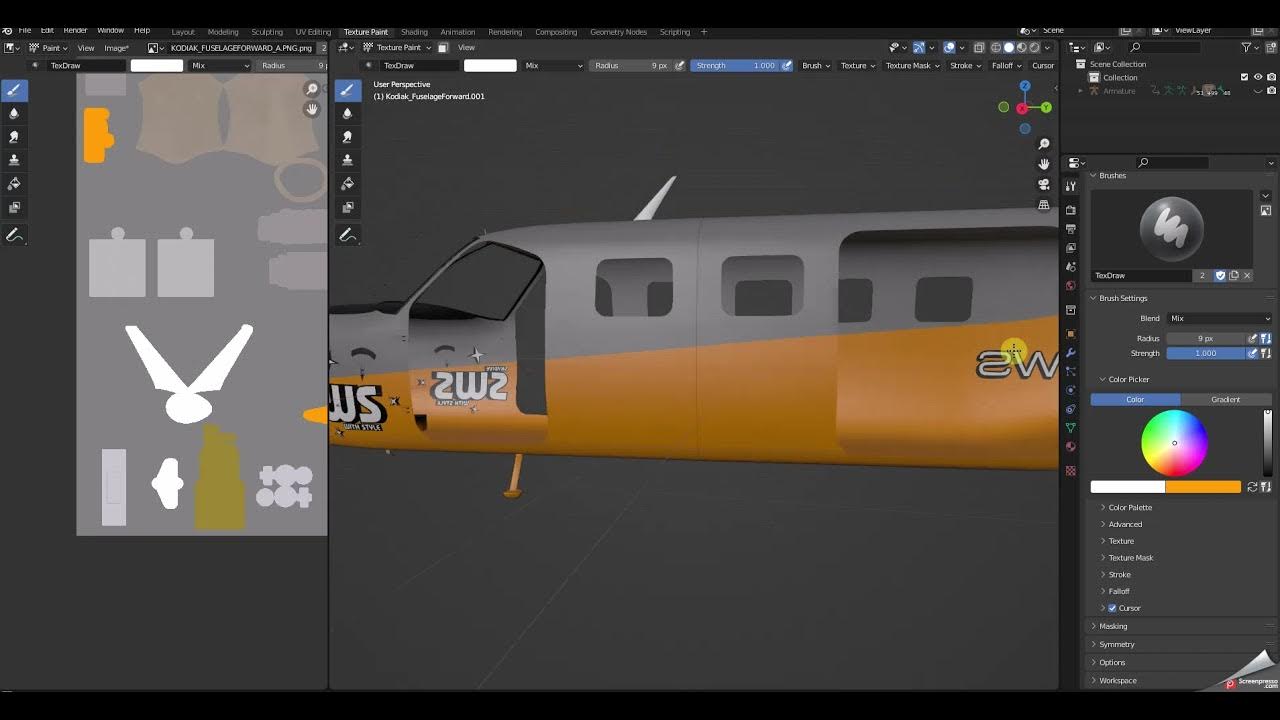Click the pan hand icon in the 3D viewport
The width and height of the screenshot is (1280, 720).
tap(1044, 164)
